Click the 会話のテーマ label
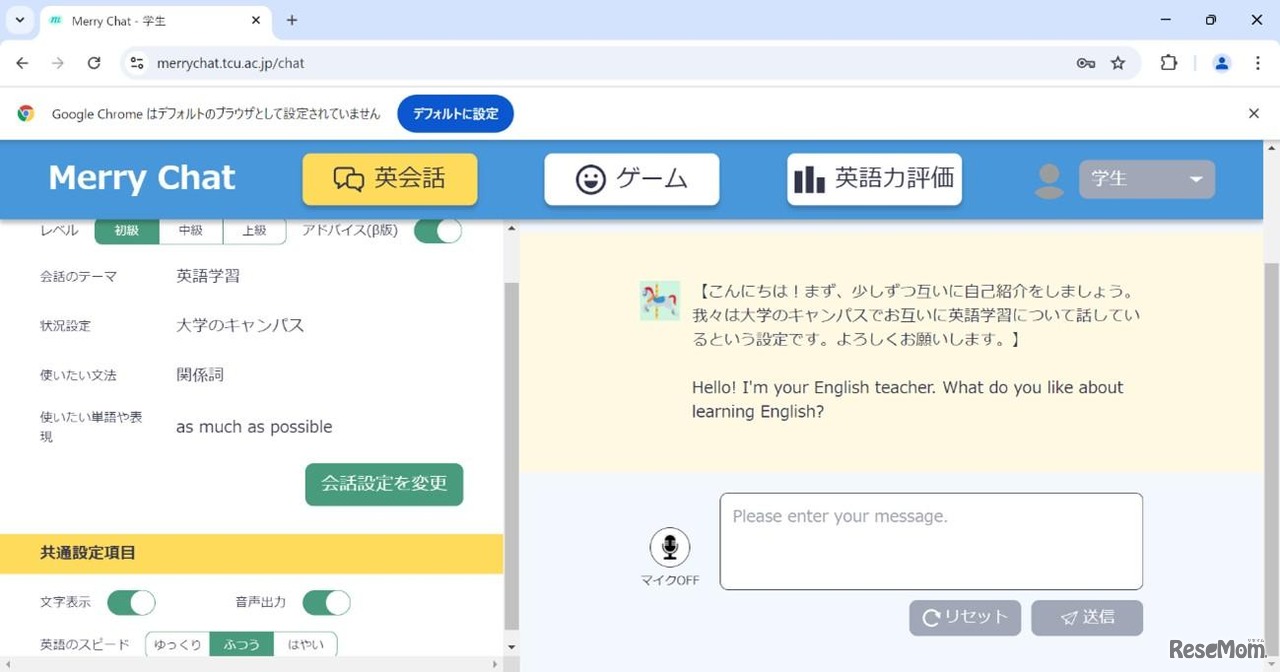 [78, 276]
